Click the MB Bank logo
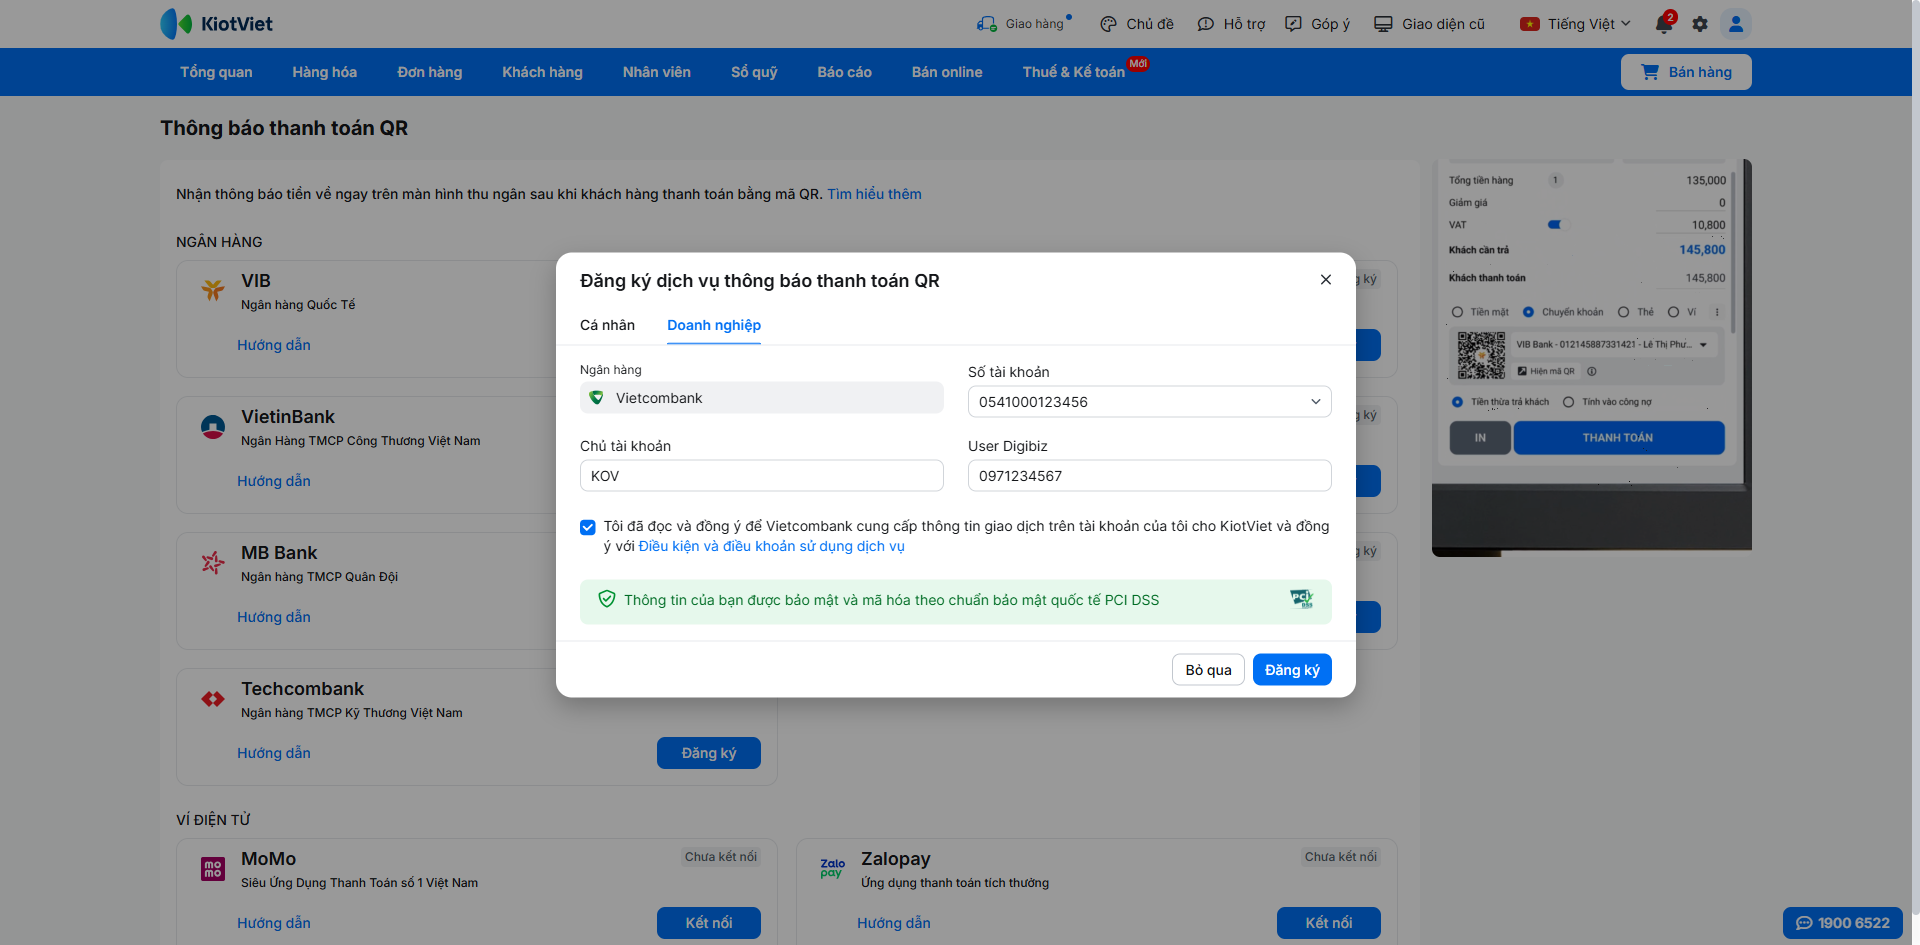This screenshot has width=1920, height=945. pos(213,563)
